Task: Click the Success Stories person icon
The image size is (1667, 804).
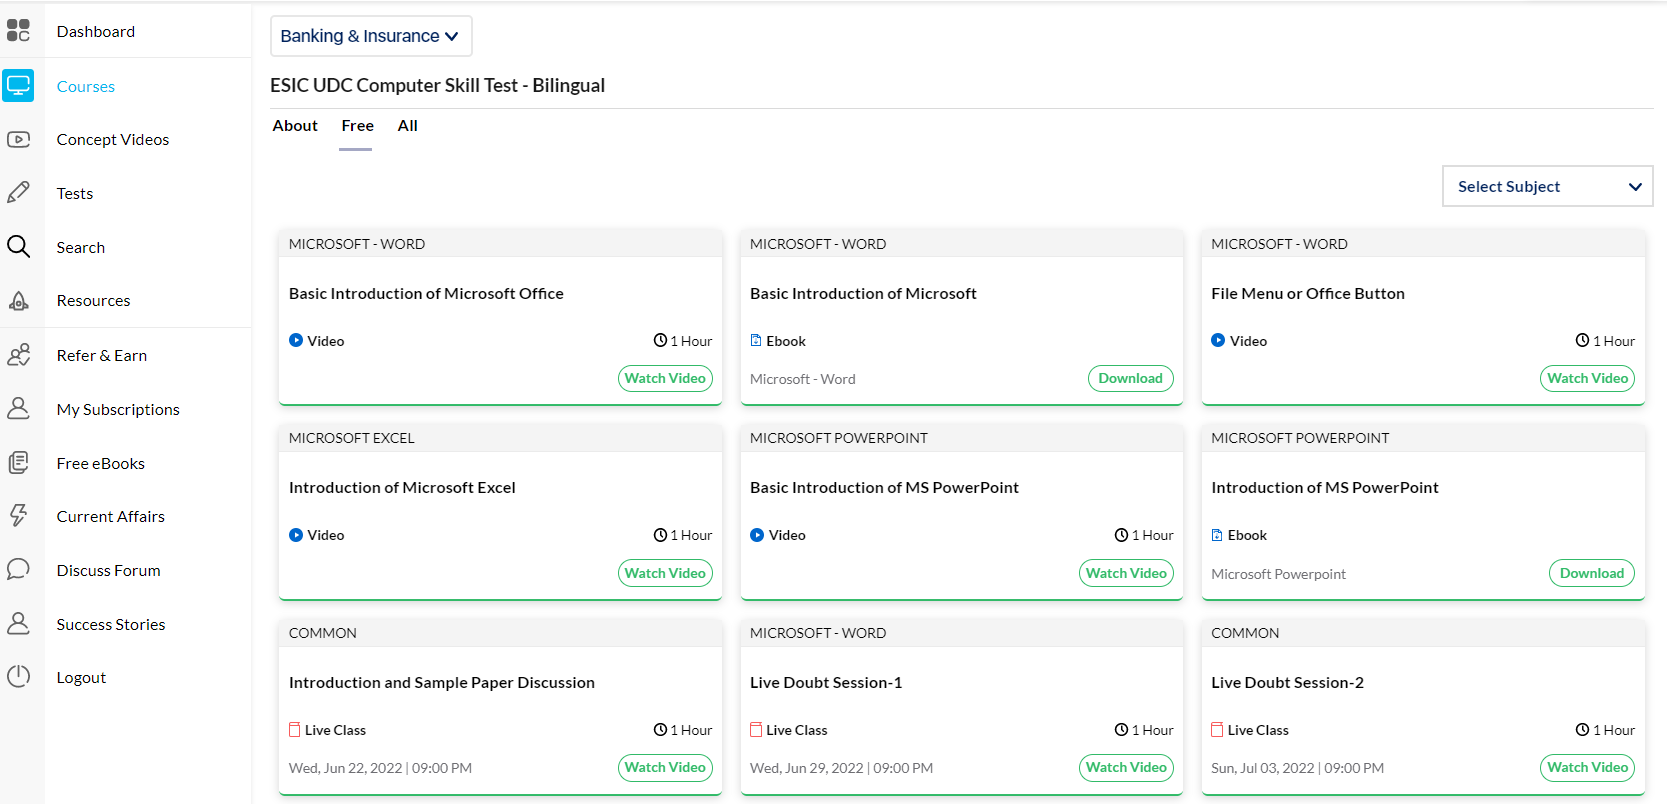Action: (18, 623)
